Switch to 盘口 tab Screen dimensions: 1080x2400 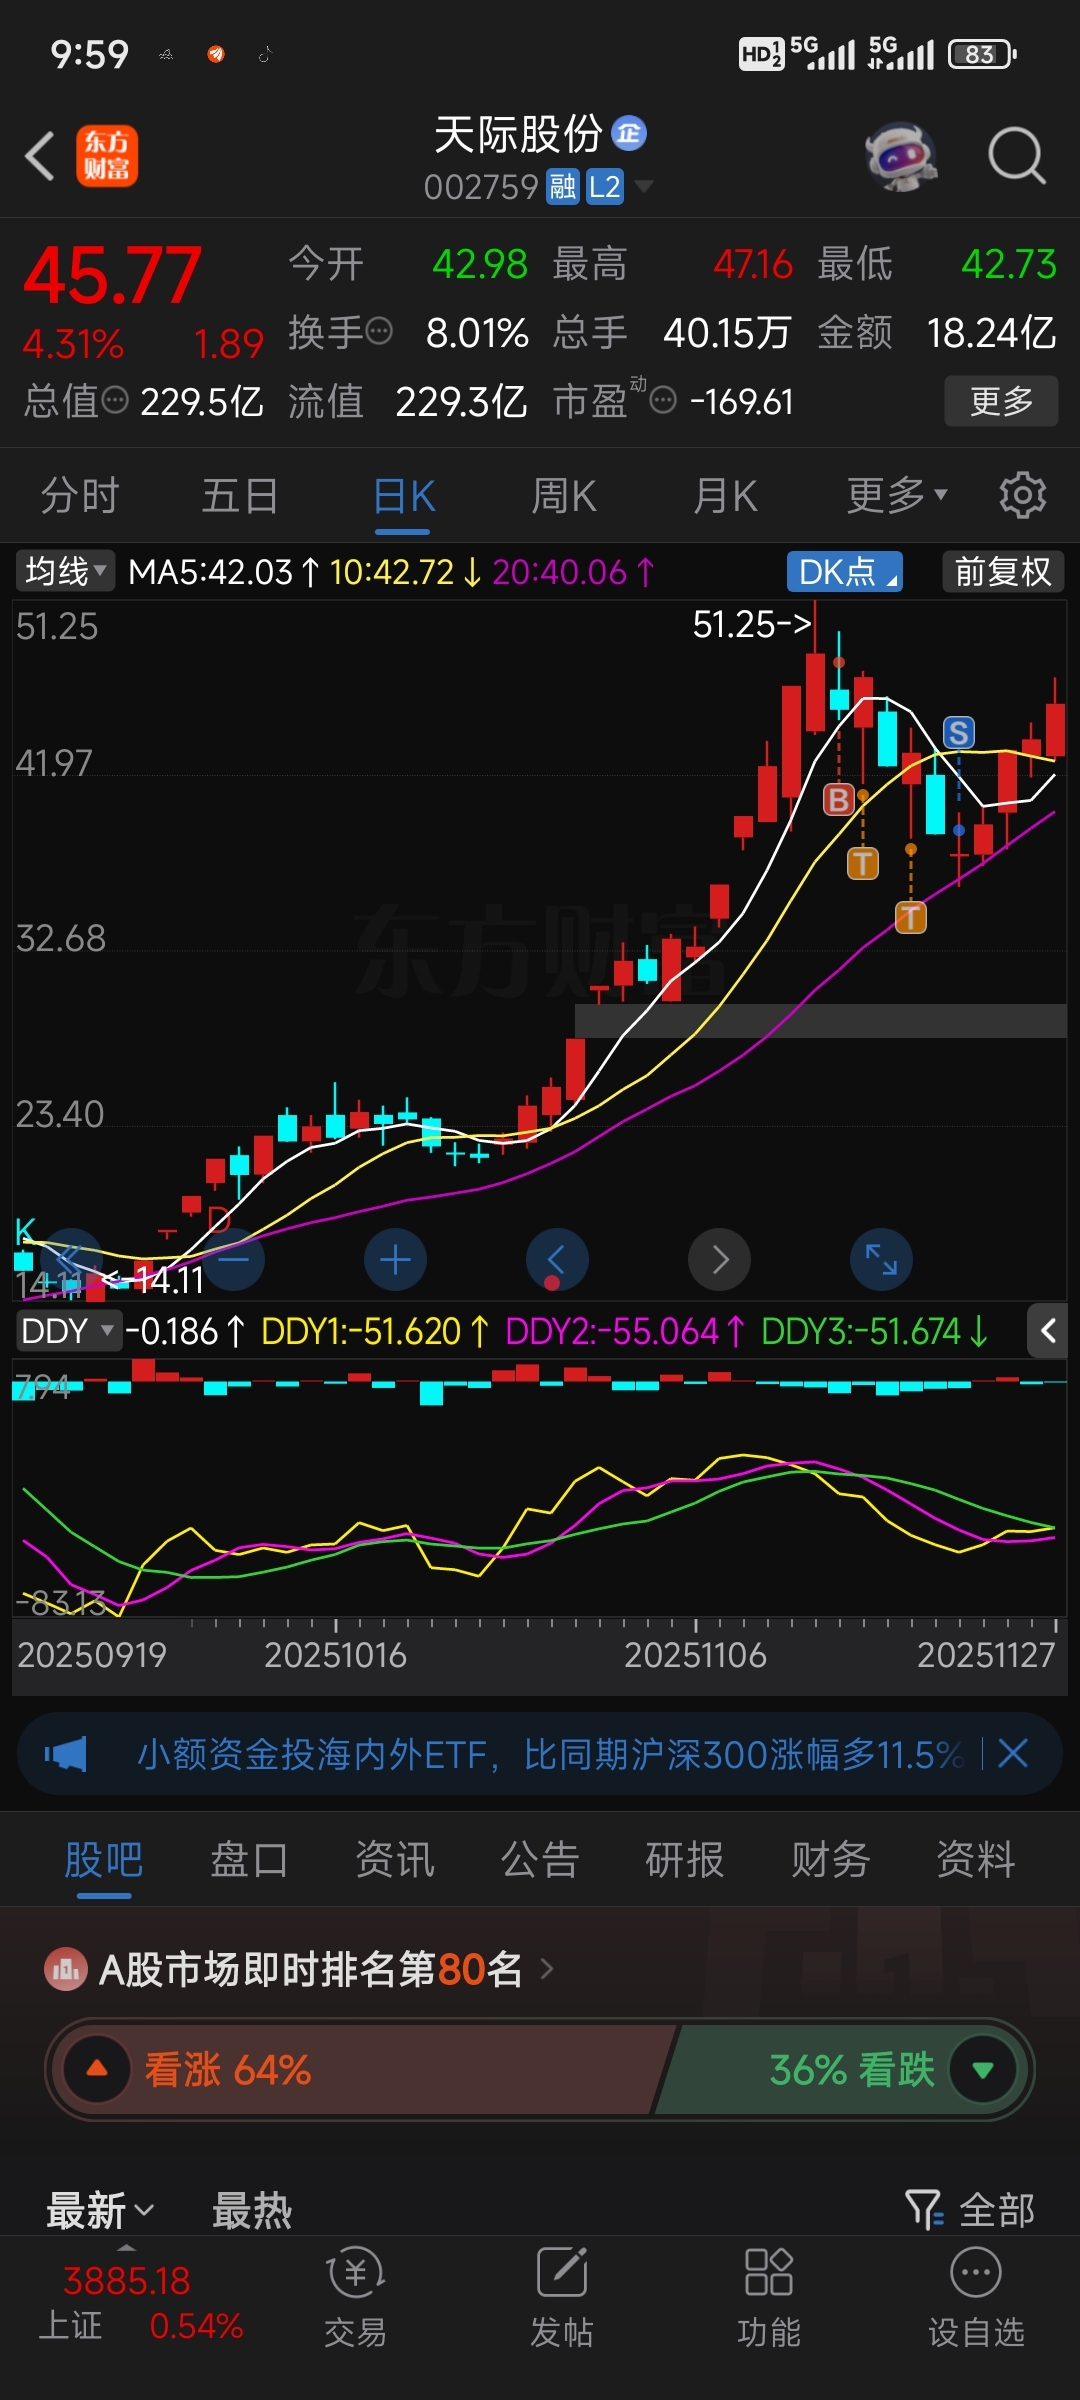coord(249,1860)
